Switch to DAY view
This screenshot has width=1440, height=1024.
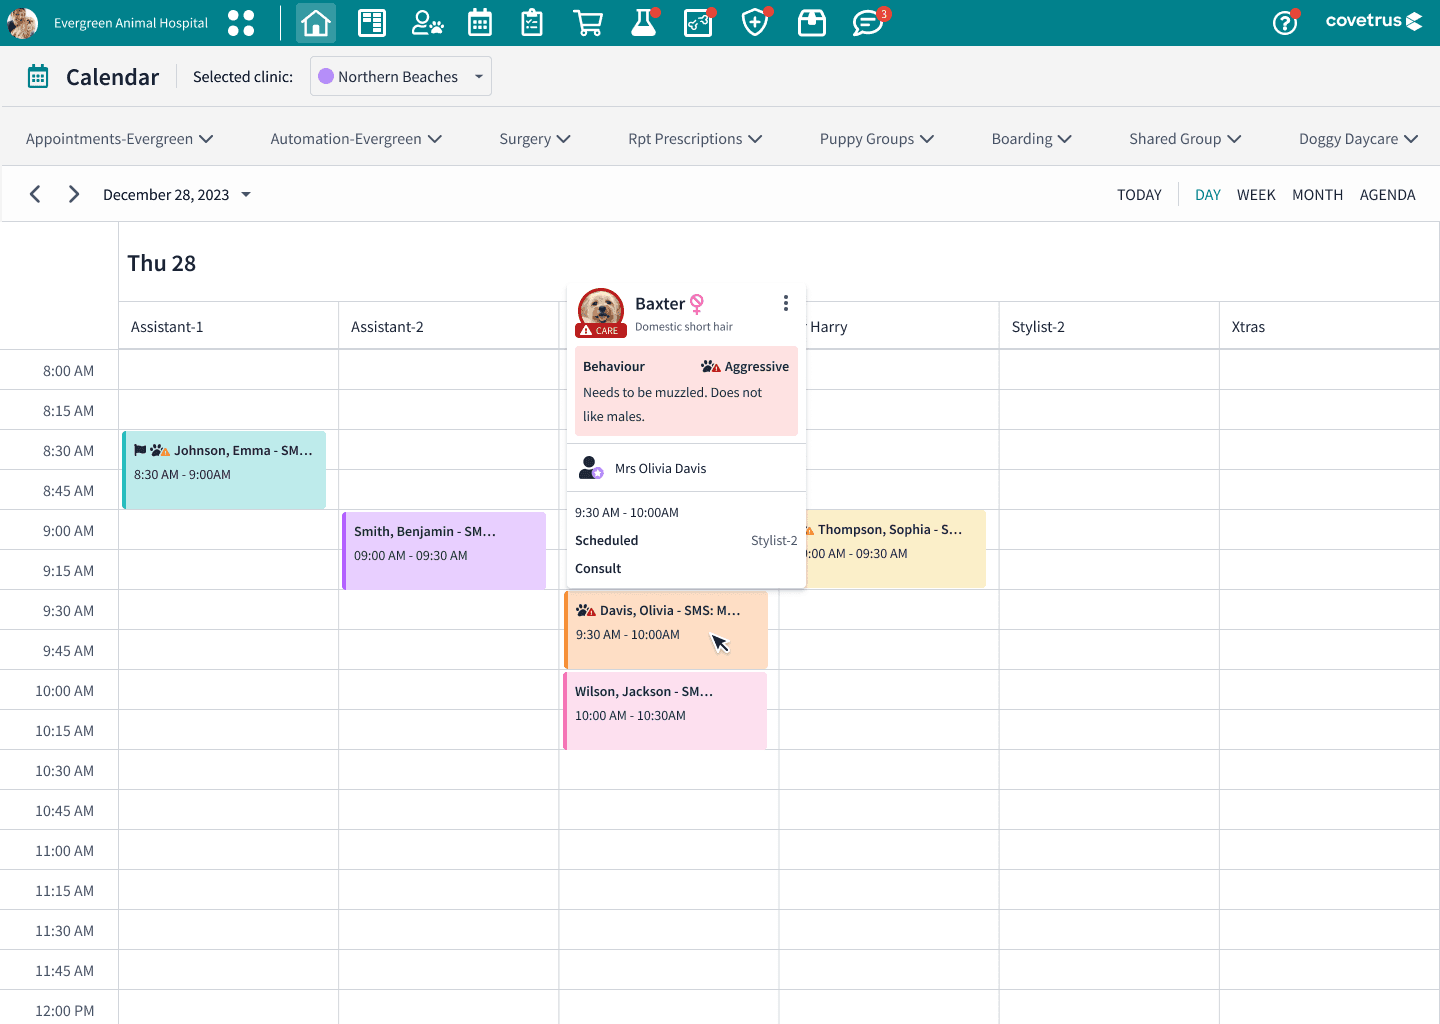click(x=1207, y=195)
